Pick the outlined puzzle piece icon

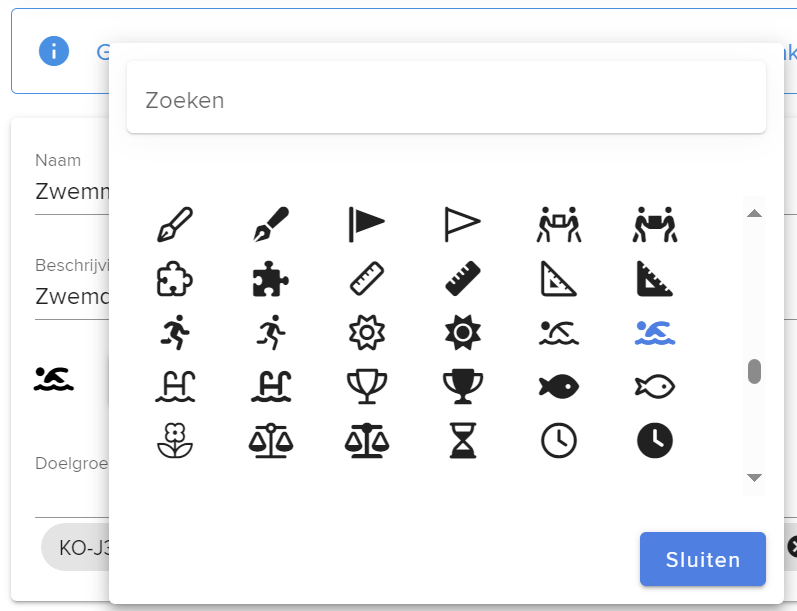tap(174, 279)
